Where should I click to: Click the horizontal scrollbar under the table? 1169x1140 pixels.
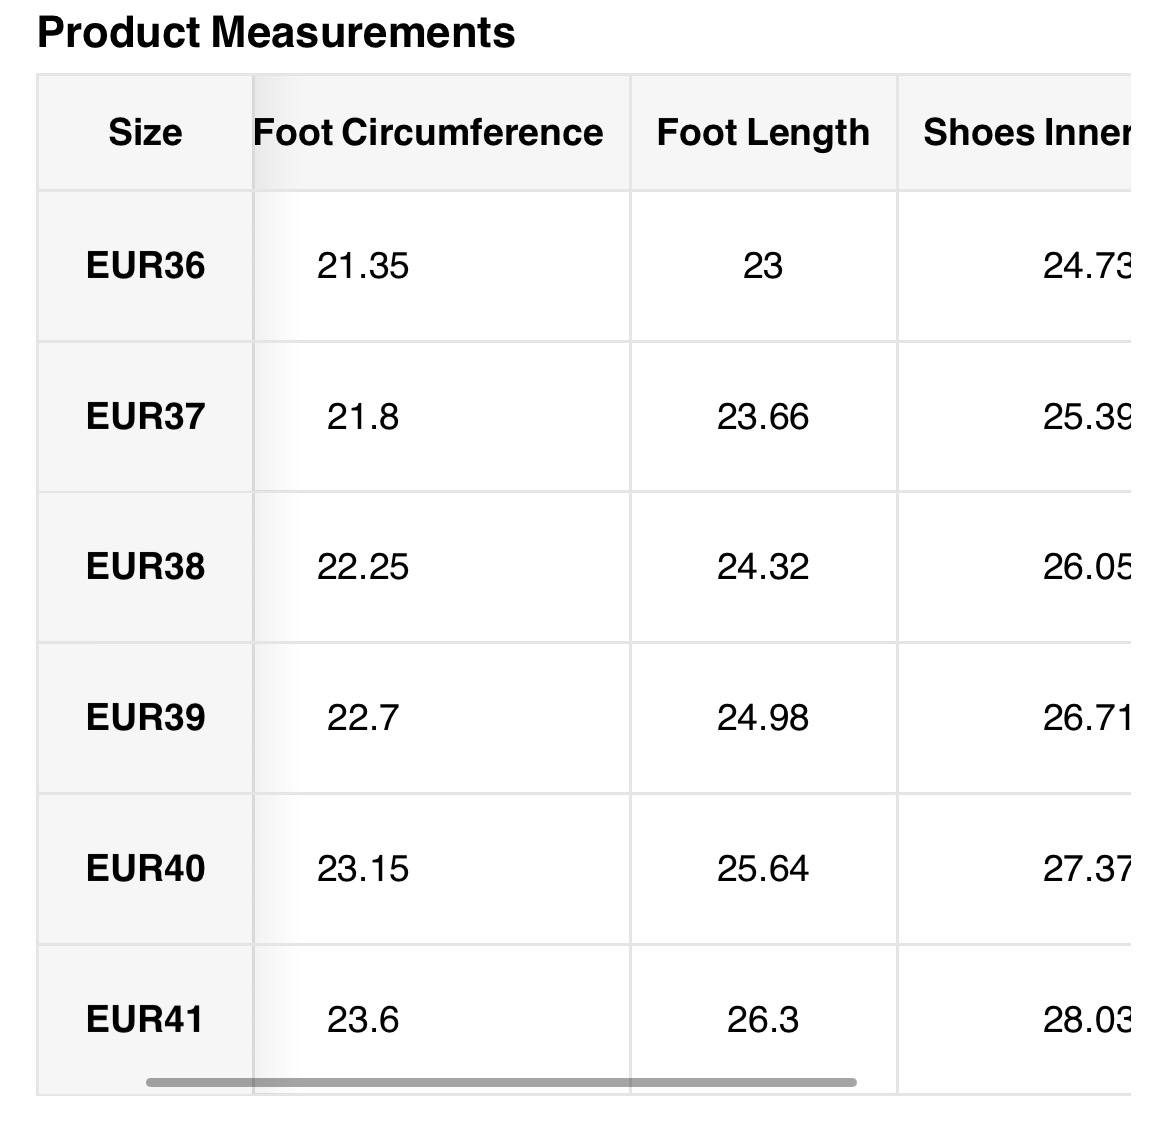pyautogui.click(x=500, y=1082)
